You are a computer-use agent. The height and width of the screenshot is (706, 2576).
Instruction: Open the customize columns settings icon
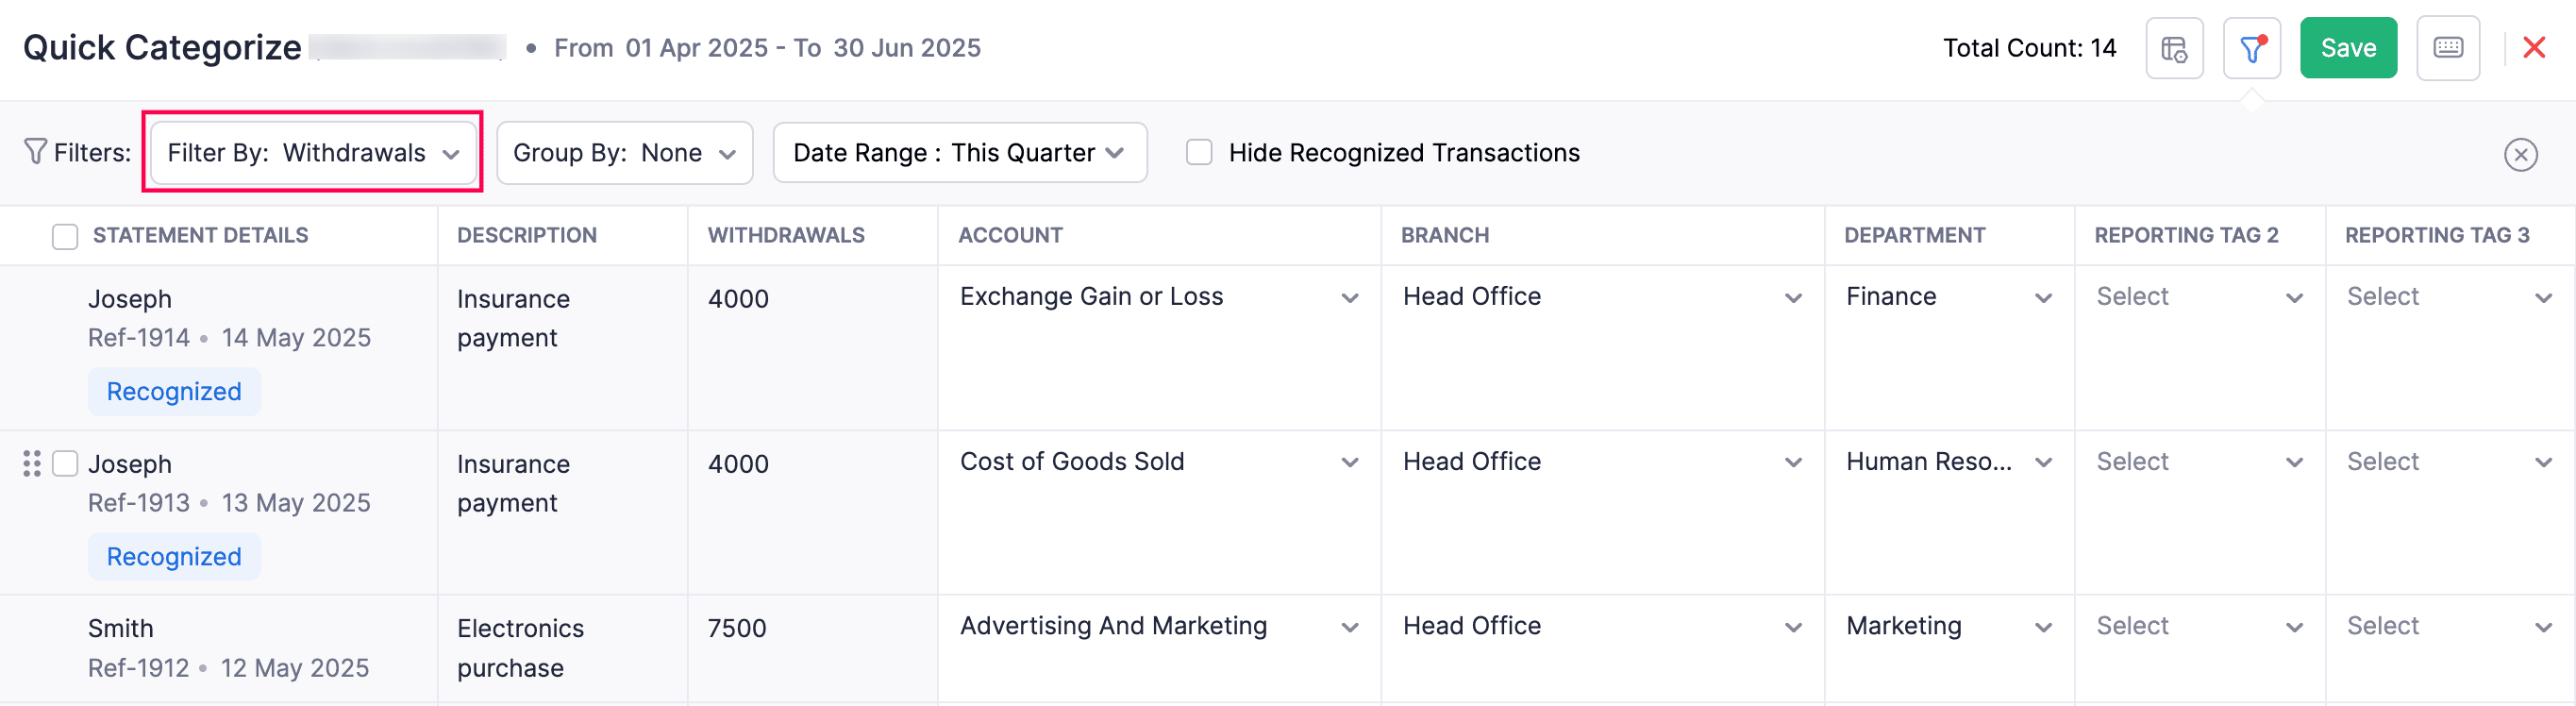(x=2174, y=47)
